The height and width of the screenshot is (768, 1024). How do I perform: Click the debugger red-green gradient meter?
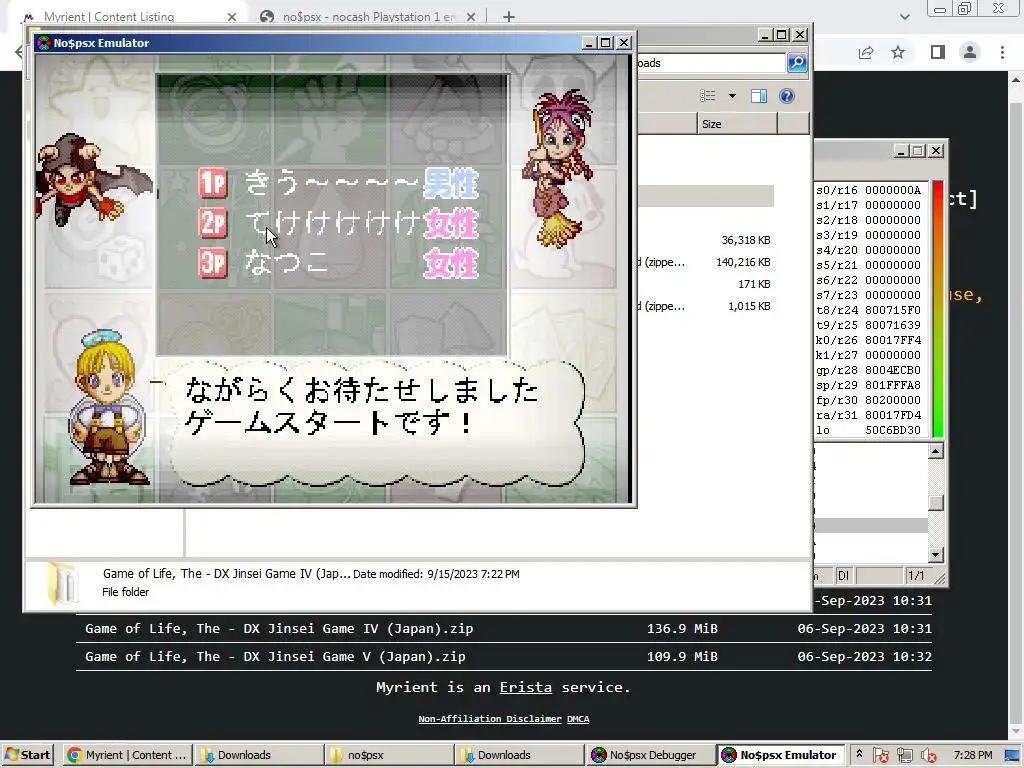coord(938,309)
